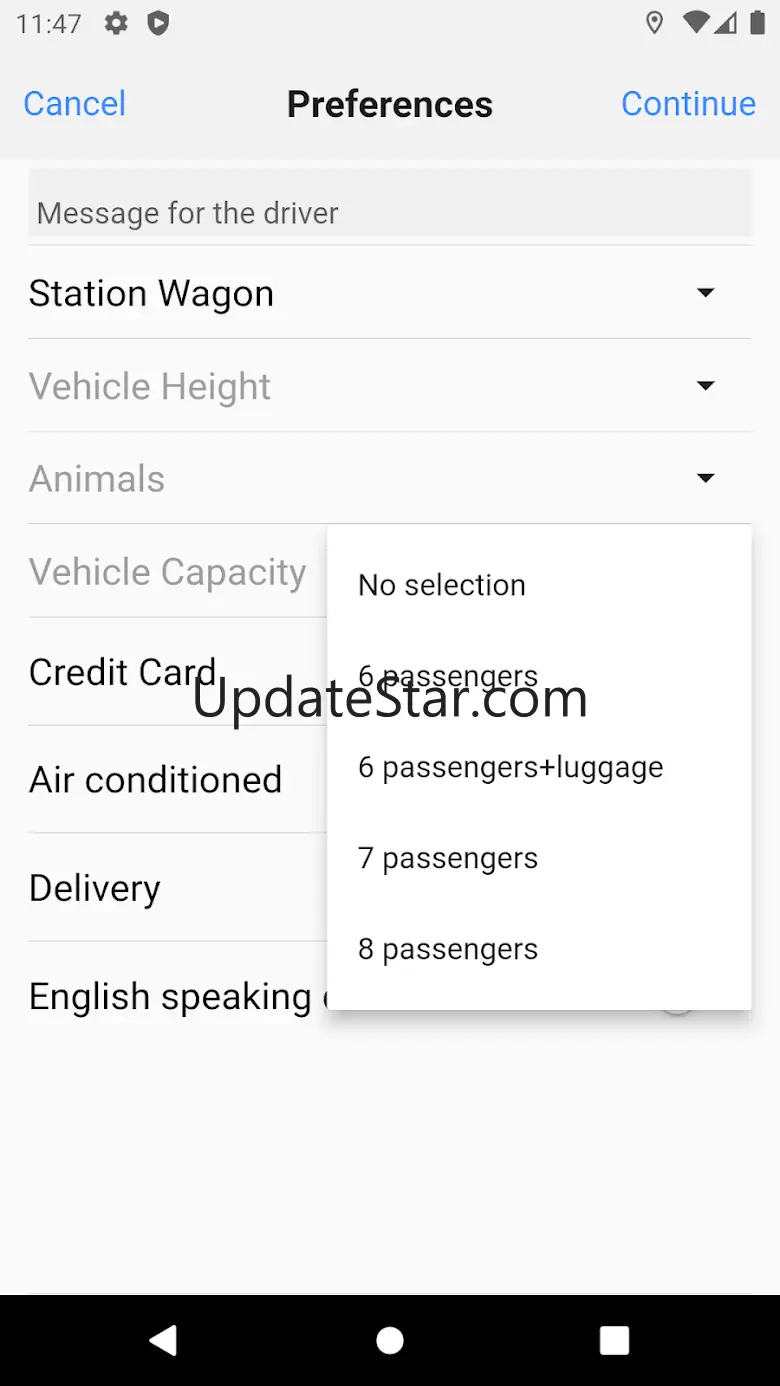
Task: Tap Continue to confirm preferences
Action: 688,104
